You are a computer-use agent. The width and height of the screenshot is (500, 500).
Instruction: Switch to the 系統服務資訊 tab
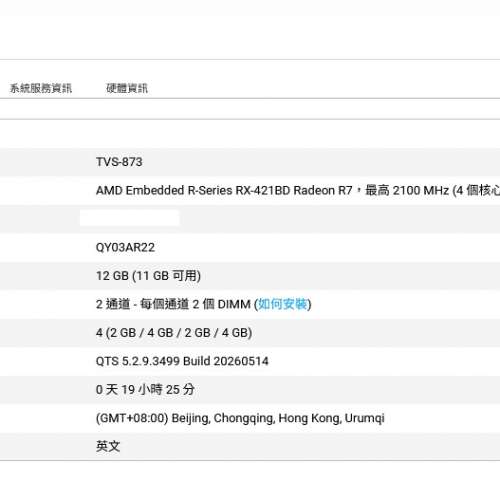click(41, 88)
